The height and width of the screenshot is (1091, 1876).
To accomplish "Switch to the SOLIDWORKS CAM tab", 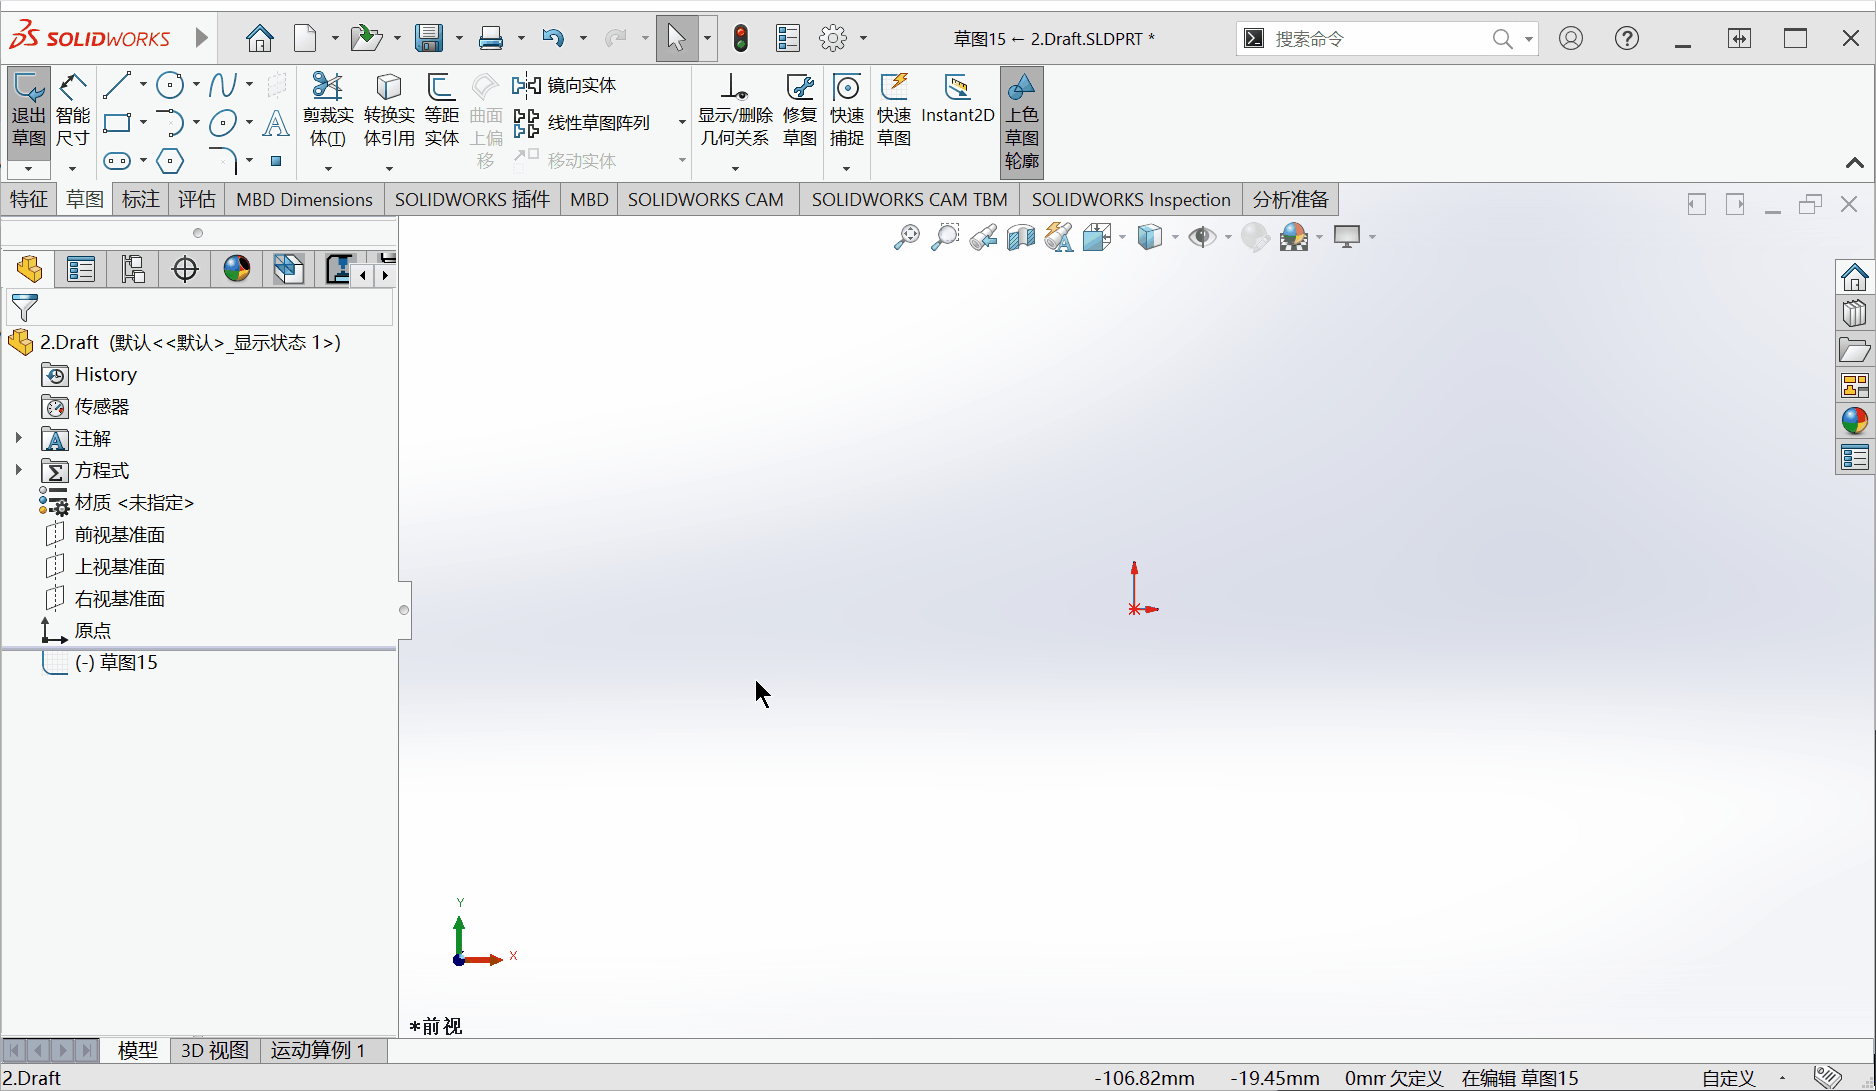I will pyautogui.click(x=706, y=199).
